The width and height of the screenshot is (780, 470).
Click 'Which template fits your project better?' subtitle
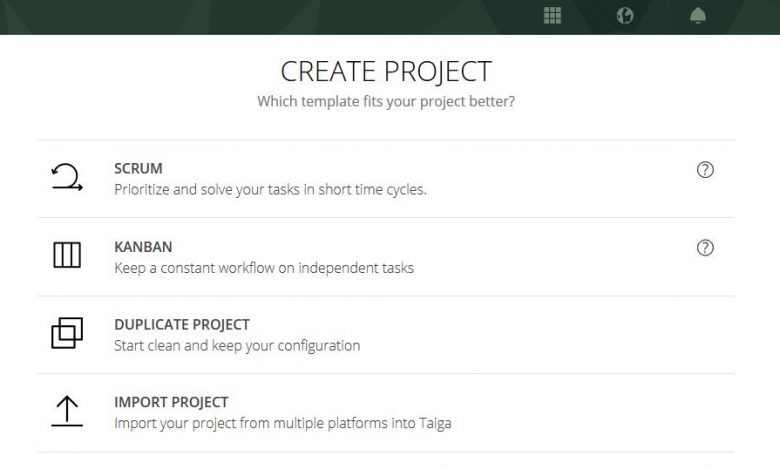click(386, 101)
